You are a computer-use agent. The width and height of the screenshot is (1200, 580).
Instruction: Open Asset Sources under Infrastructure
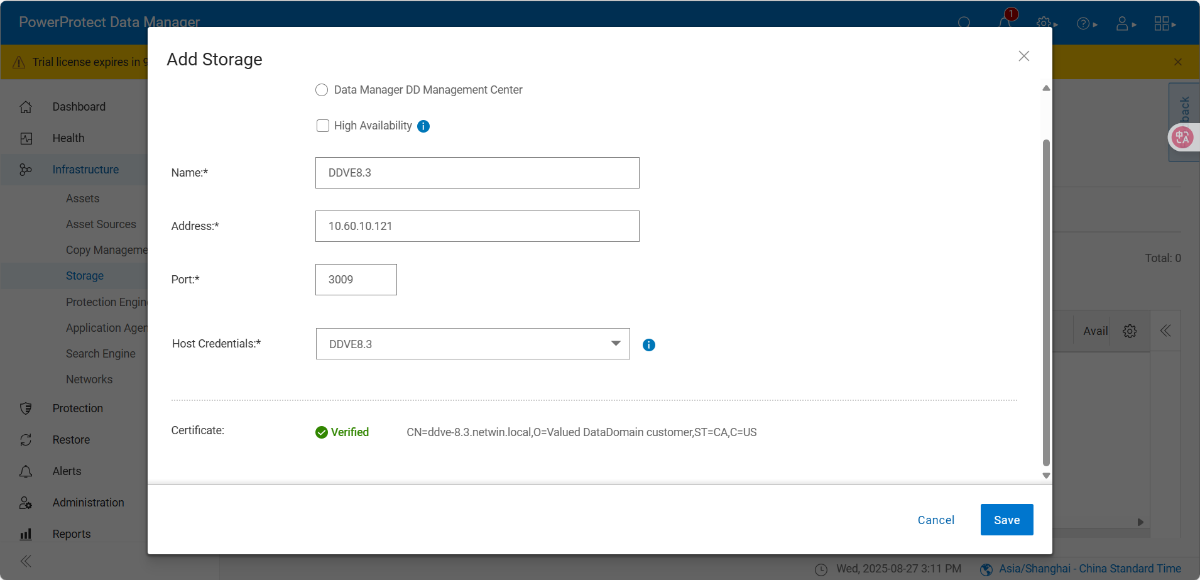pyautogui.click(x=101, y=224)
